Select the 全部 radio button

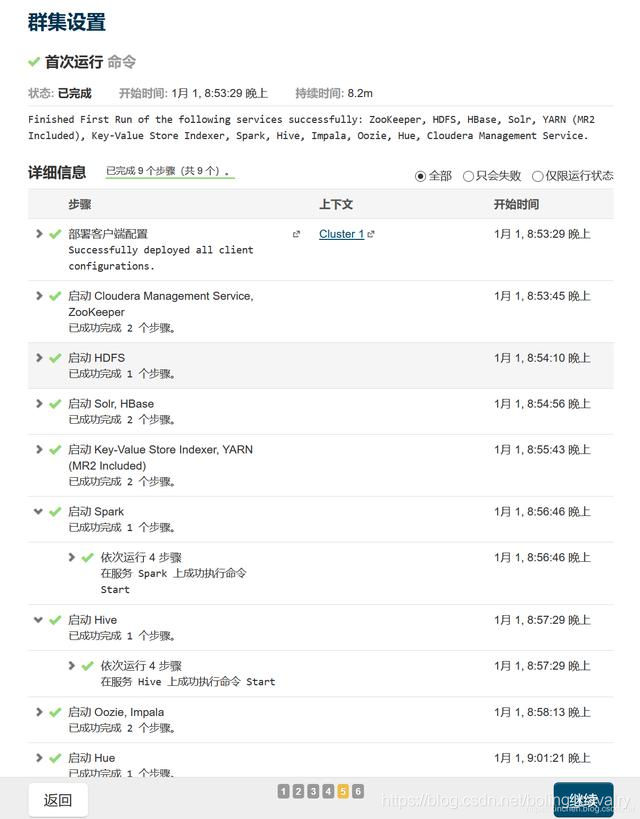(420, 177)
